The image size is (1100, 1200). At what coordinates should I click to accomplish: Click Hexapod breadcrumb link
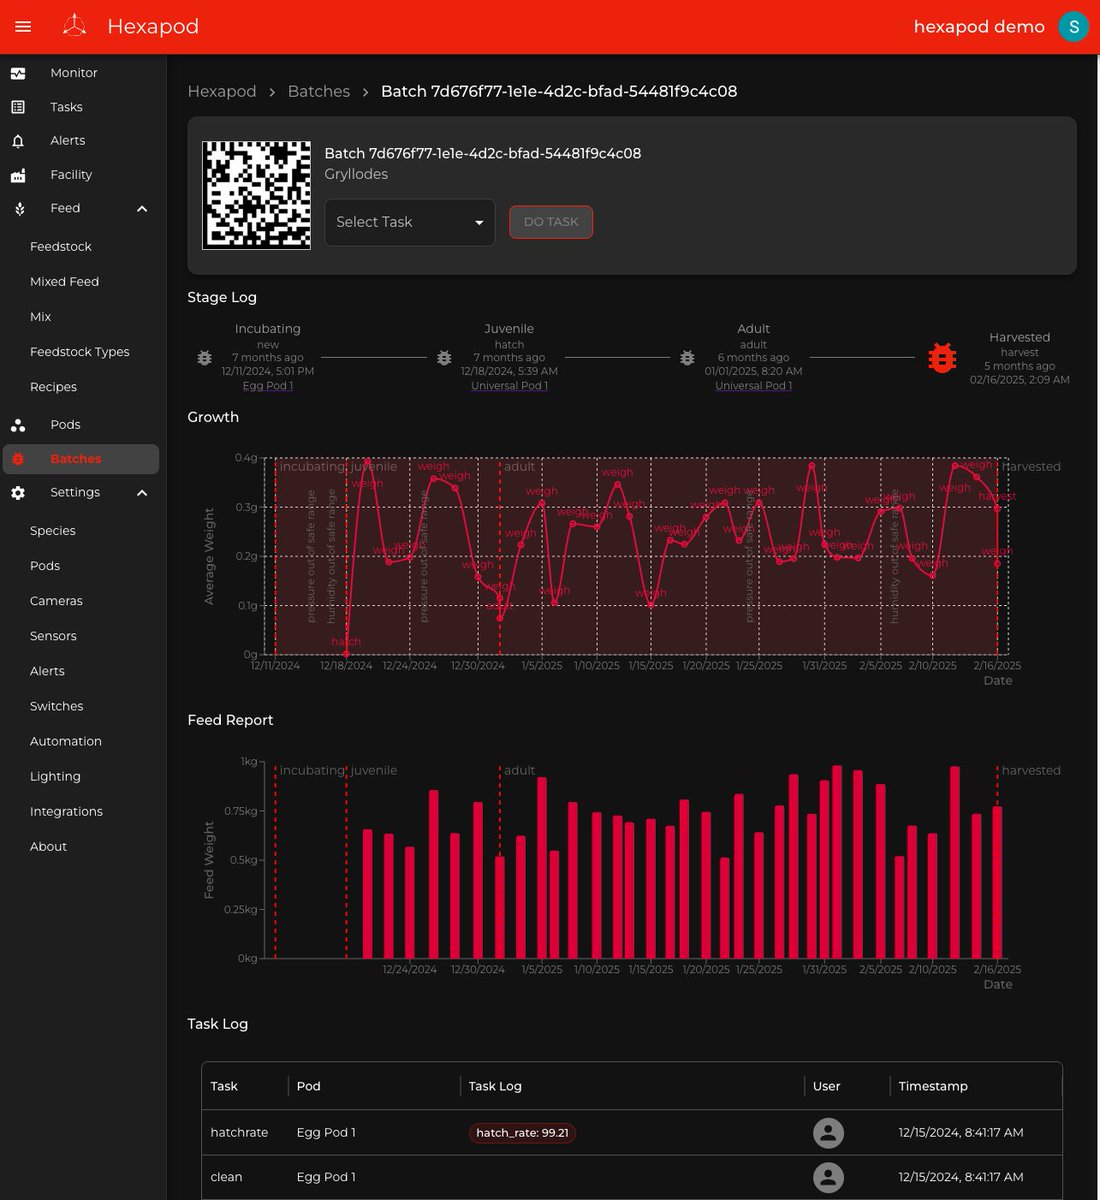222,91
